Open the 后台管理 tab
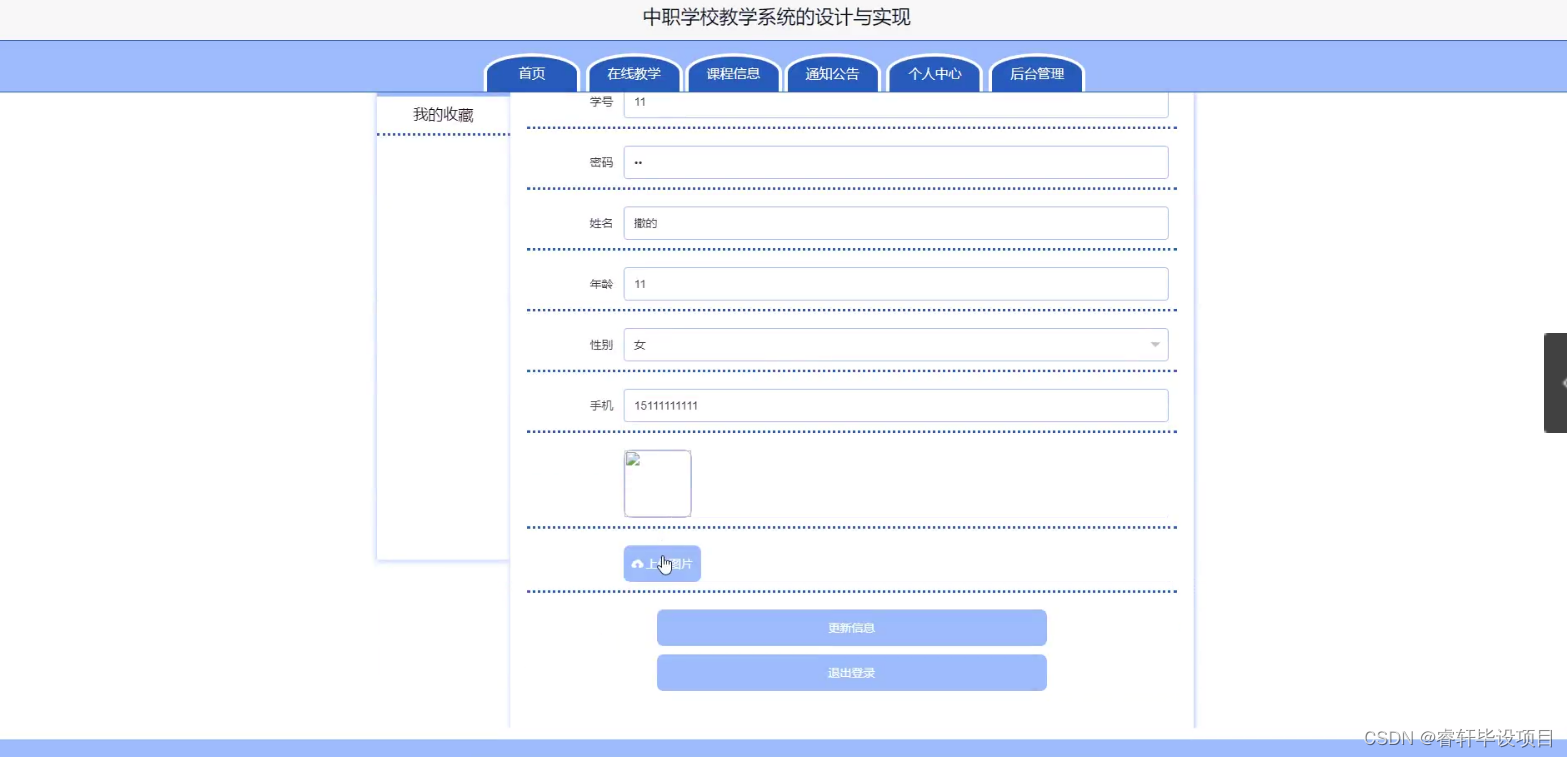The height and width of the screenshot is (757, 1567). click(x=1036, y=73)
